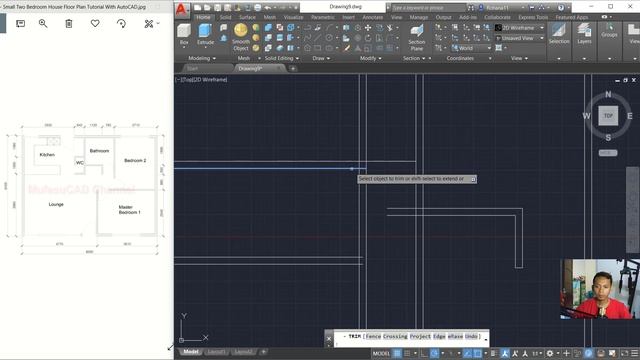This screenshot has width=640, height=360.
Task: Switch to the Model layout tab
Action: tap(191, 352)
